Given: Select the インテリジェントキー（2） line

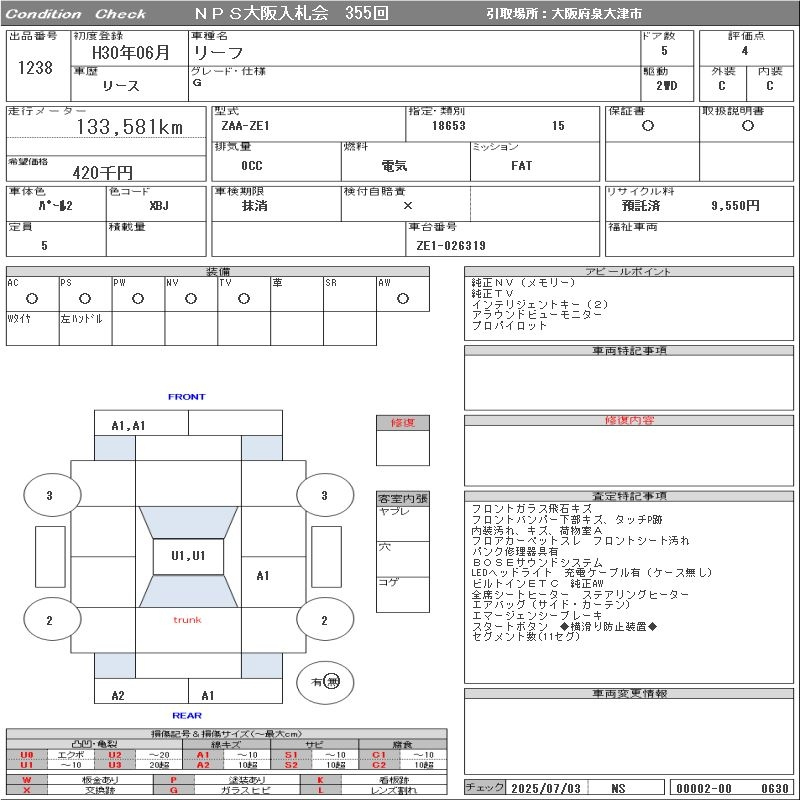Looking at the screenshot, I should 540,304.
